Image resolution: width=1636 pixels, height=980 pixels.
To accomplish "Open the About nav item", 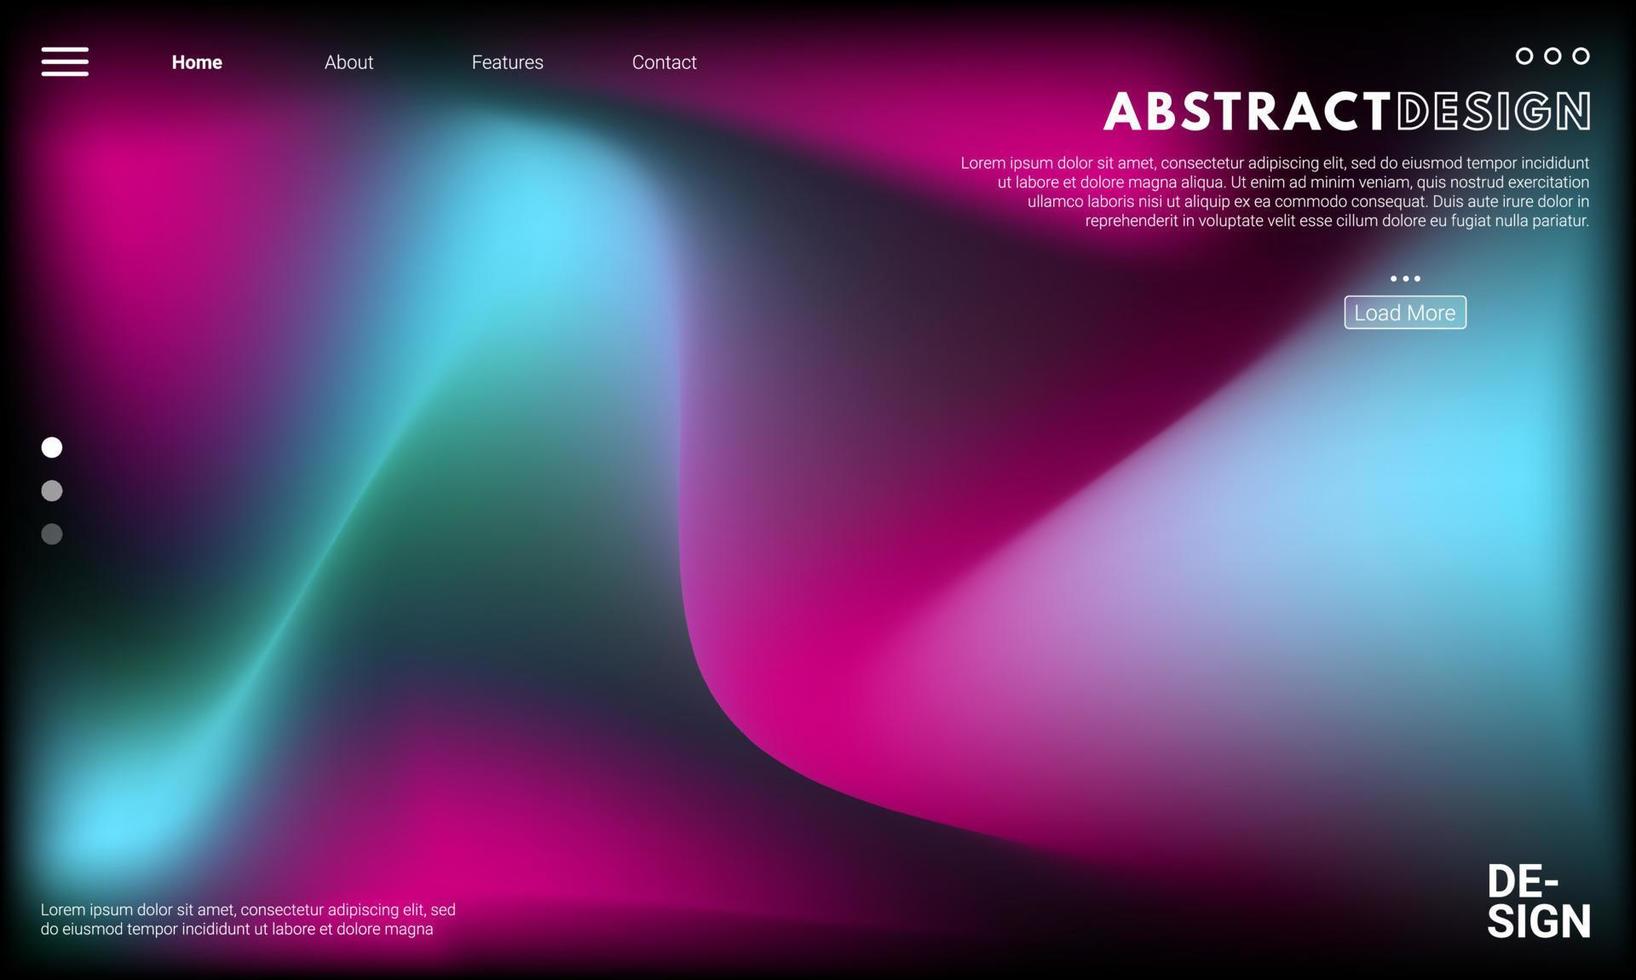I will click(349, 62).
